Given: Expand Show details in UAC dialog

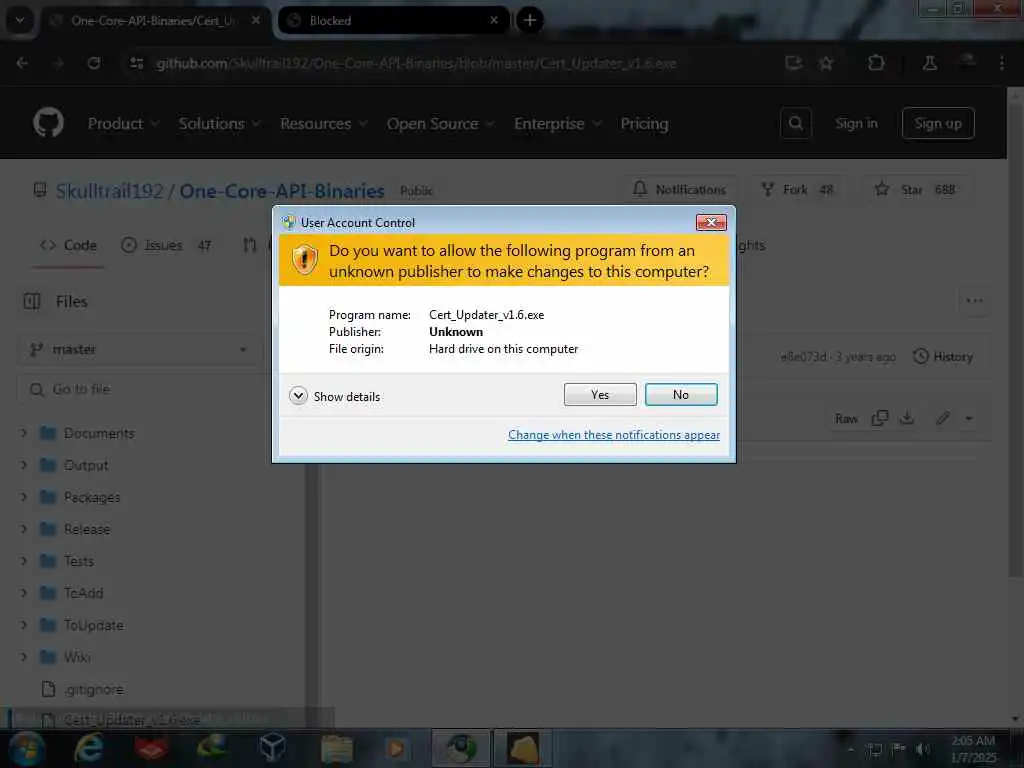Looking at the screenshot, I should click(334, 396).
